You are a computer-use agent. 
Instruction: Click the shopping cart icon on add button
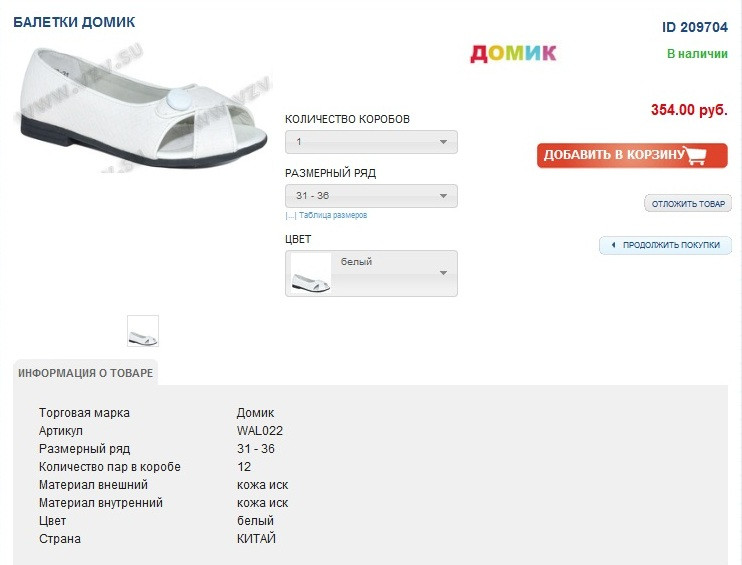coord(695,155)
